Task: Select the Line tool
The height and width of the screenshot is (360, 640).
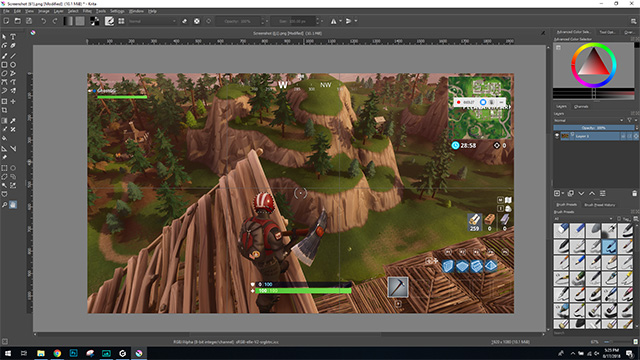Action: point(13,56)
